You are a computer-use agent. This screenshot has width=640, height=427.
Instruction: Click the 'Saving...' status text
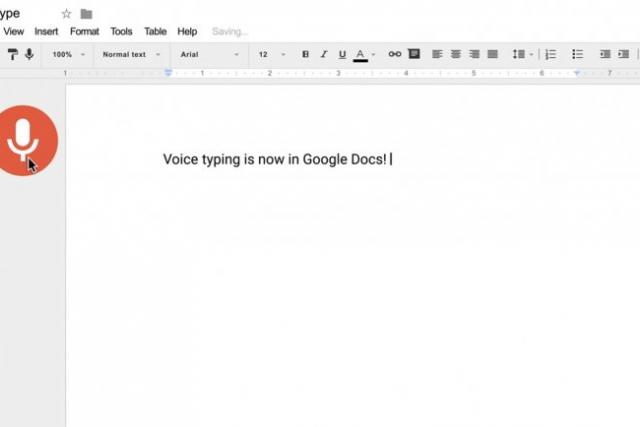230,31
